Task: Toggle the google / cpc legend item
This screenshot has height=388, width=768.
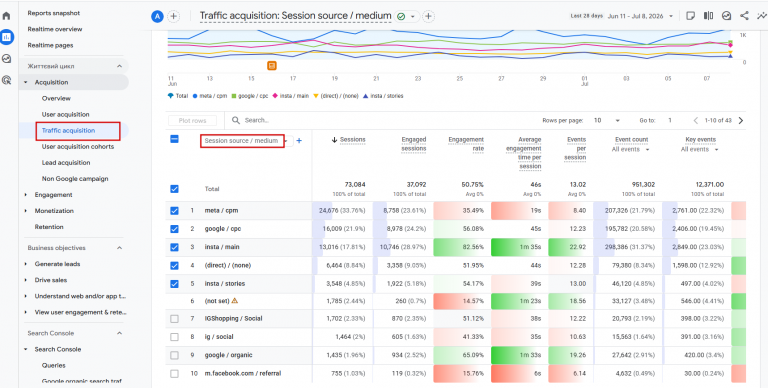Action: pos(250,96)
